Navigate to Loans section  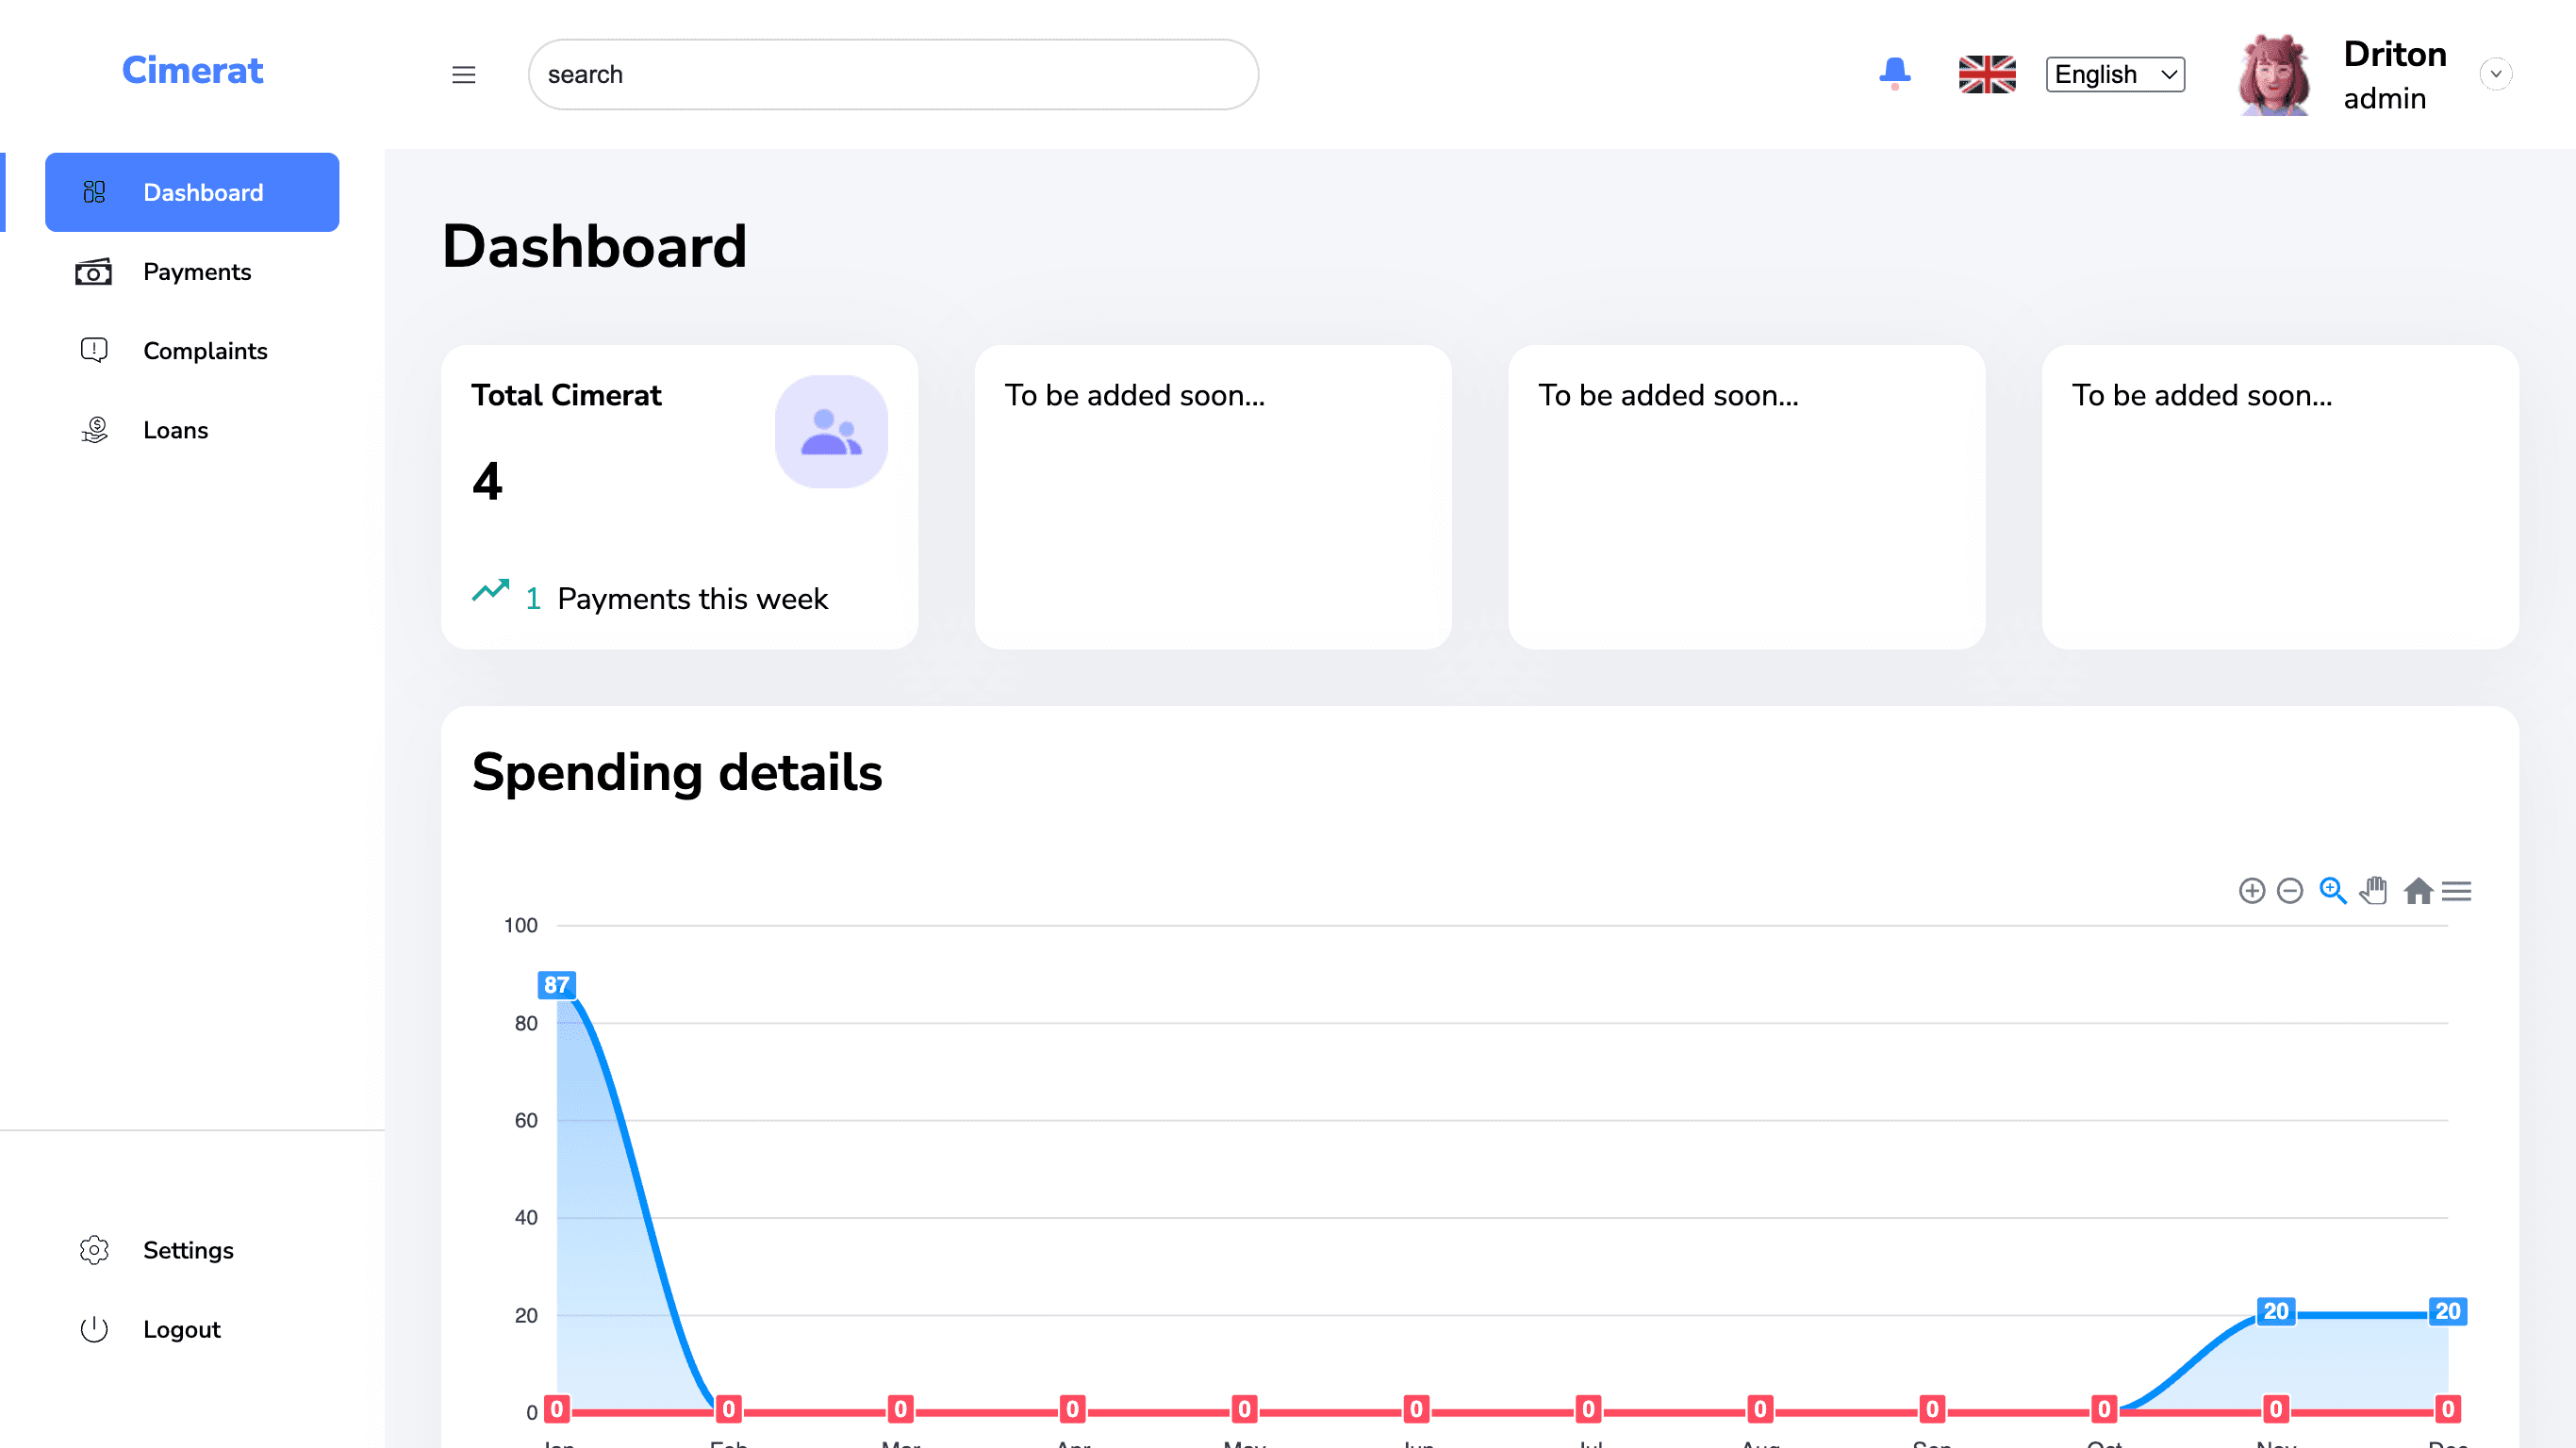tap(175, 430)
